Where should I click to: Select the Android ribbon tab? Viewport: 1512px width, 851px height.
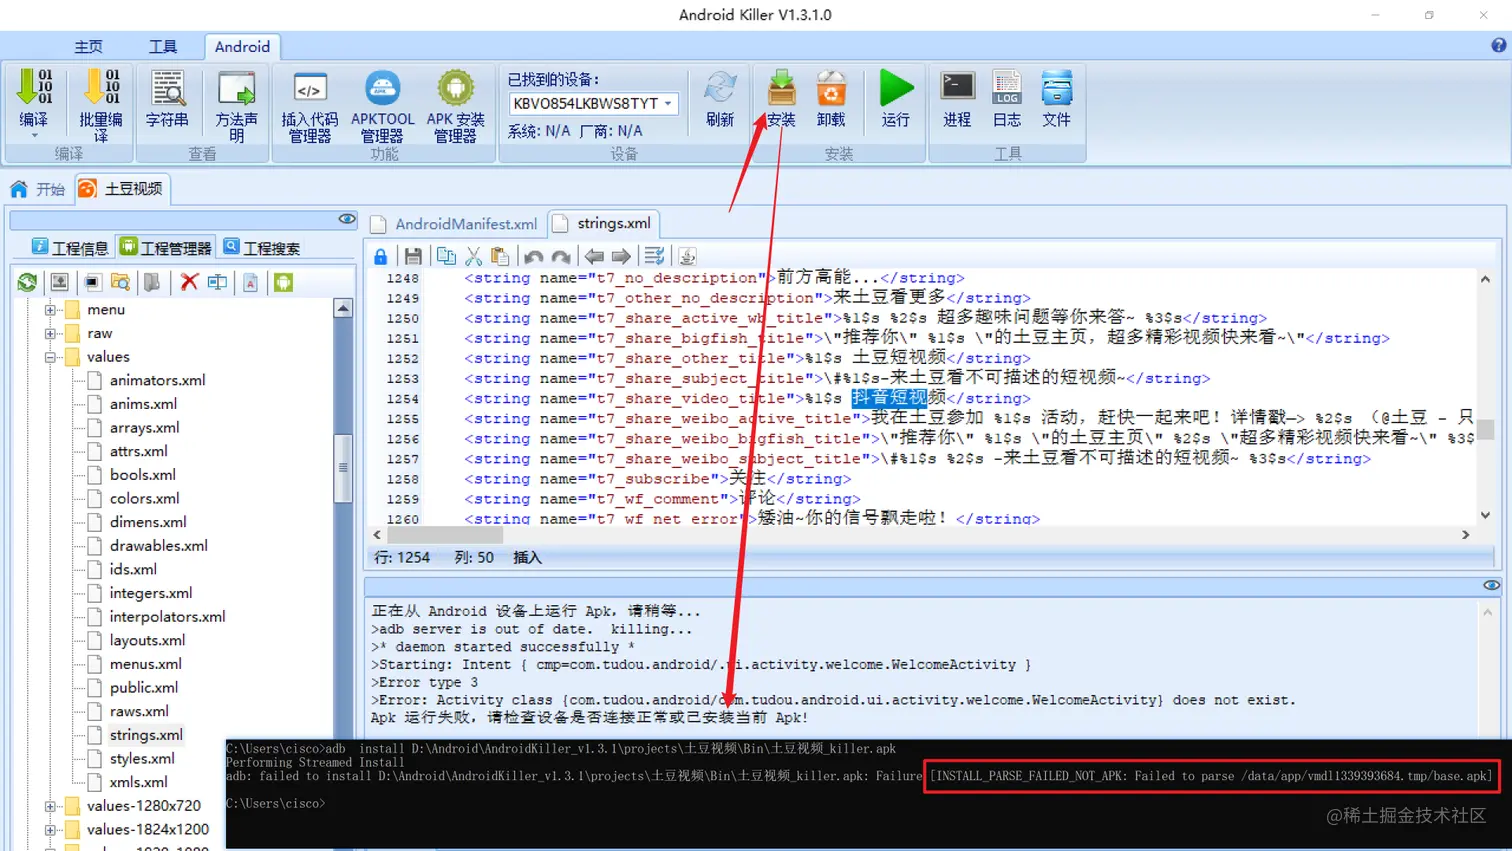pyautogui.click(x=242, y=46)
